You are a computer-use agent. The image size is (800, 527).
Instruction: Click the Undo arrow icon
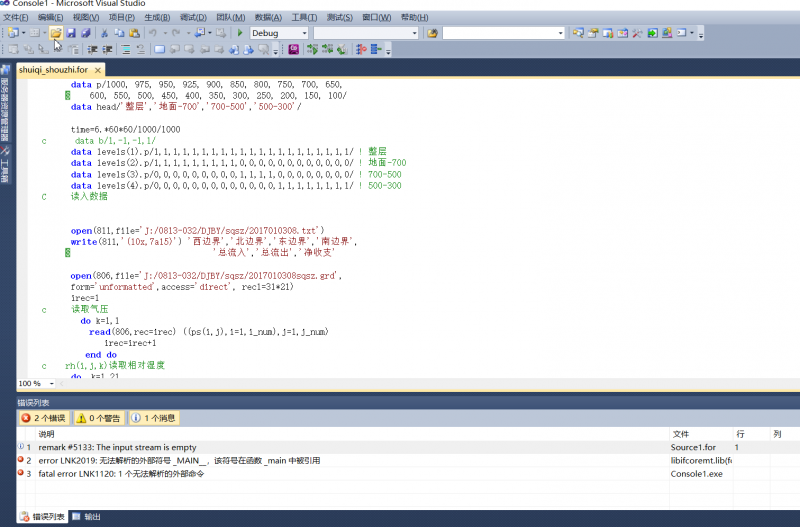pos(152,33)
